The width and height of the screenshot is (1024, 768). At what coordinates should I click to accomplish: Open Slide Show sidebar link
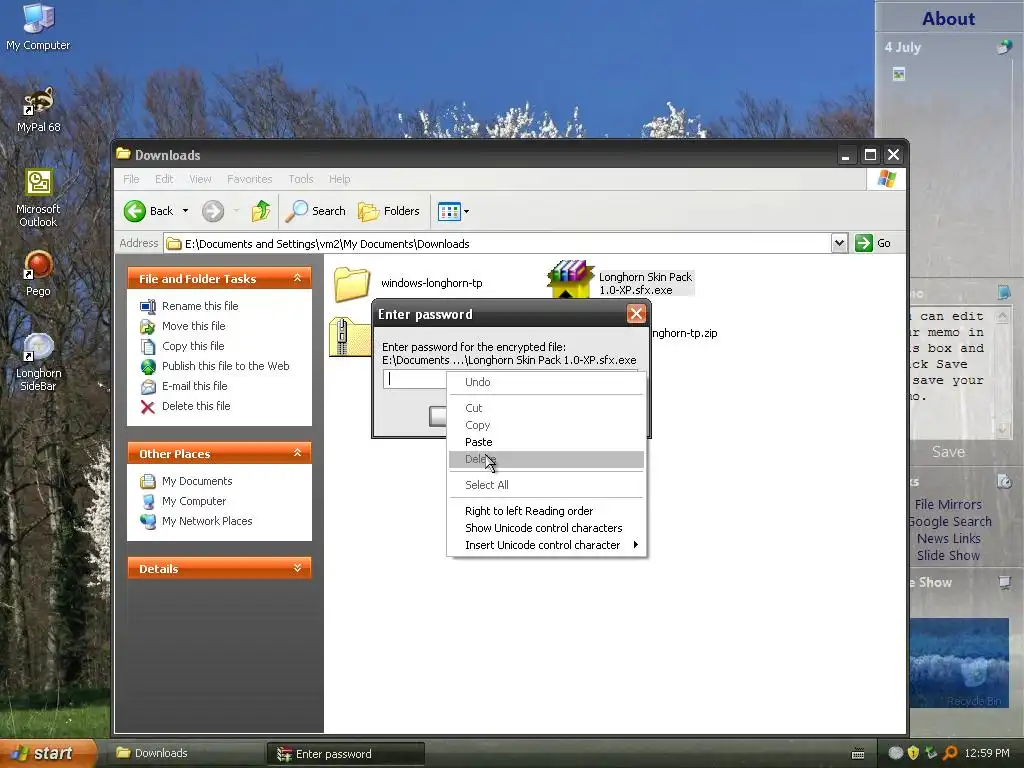point(948,556)
